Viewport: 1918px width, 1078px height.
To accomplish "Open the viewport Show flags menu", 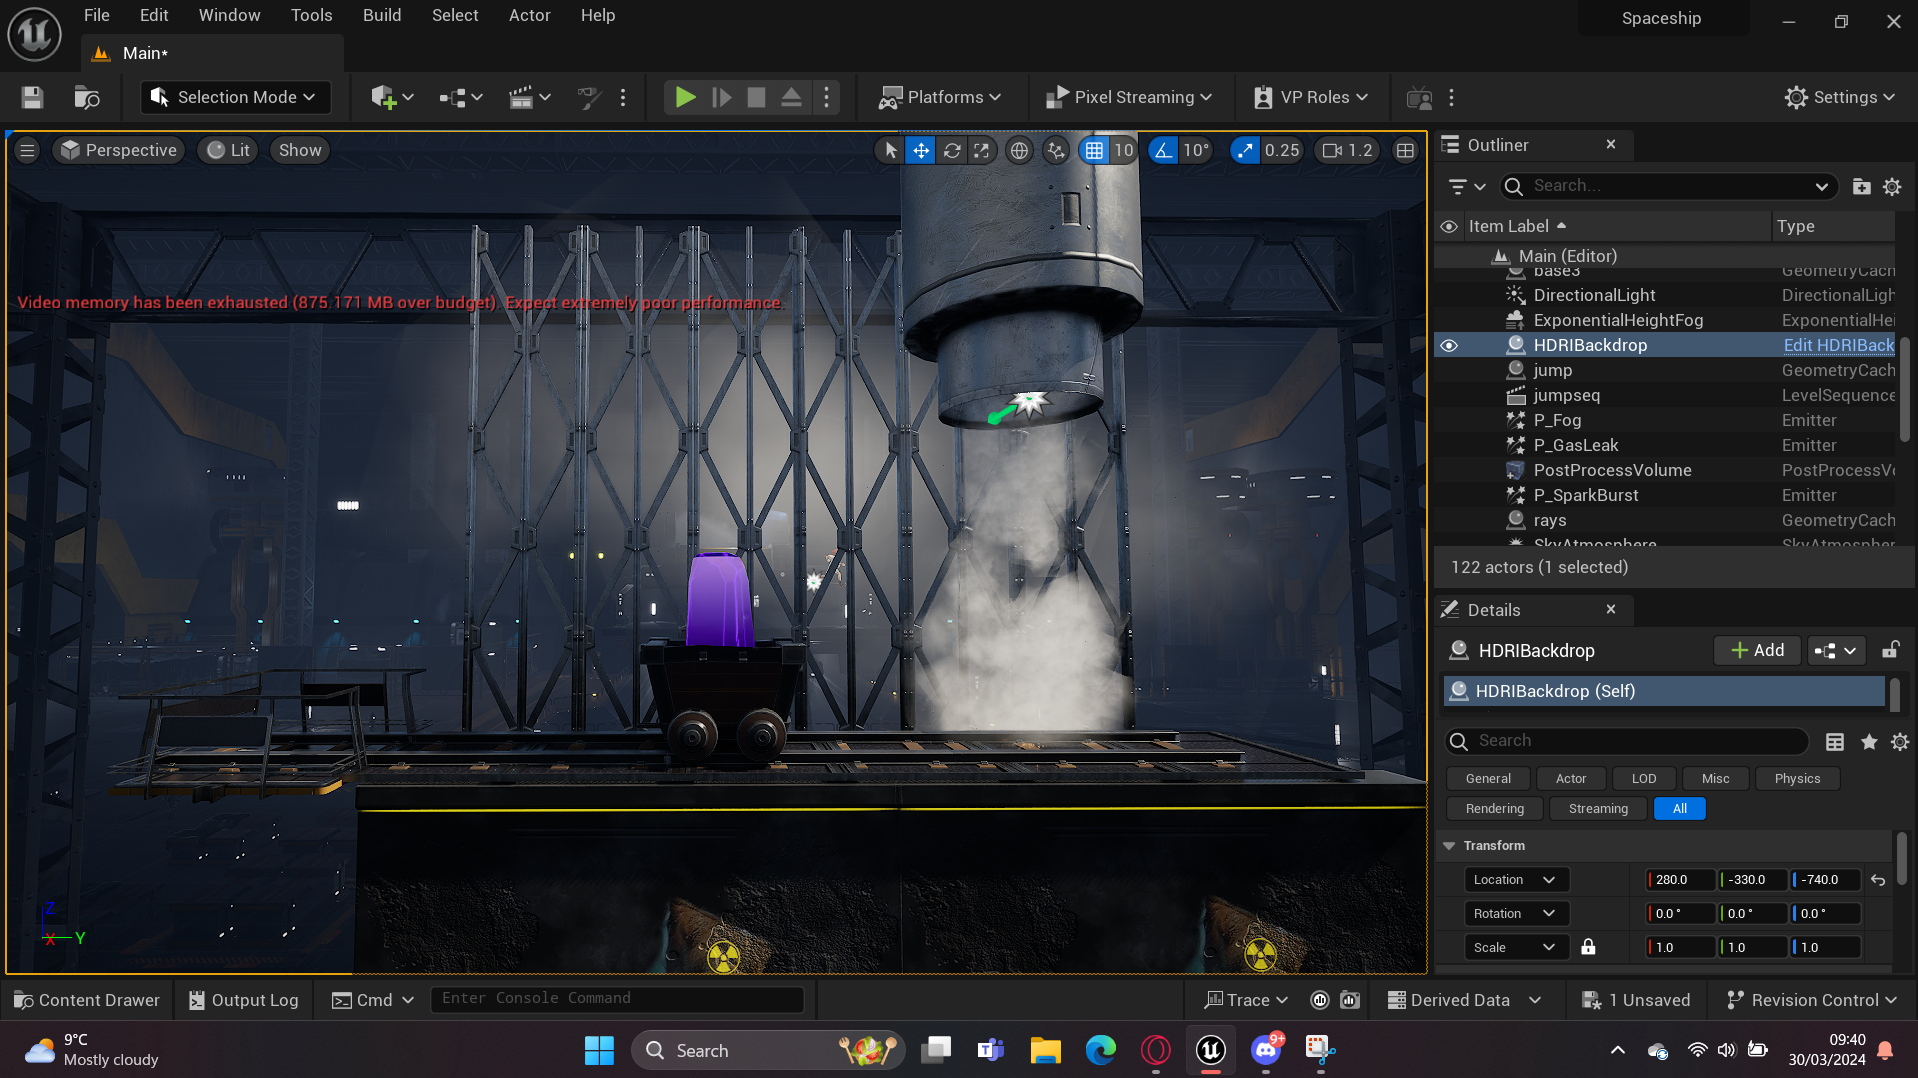I will 300,150.
